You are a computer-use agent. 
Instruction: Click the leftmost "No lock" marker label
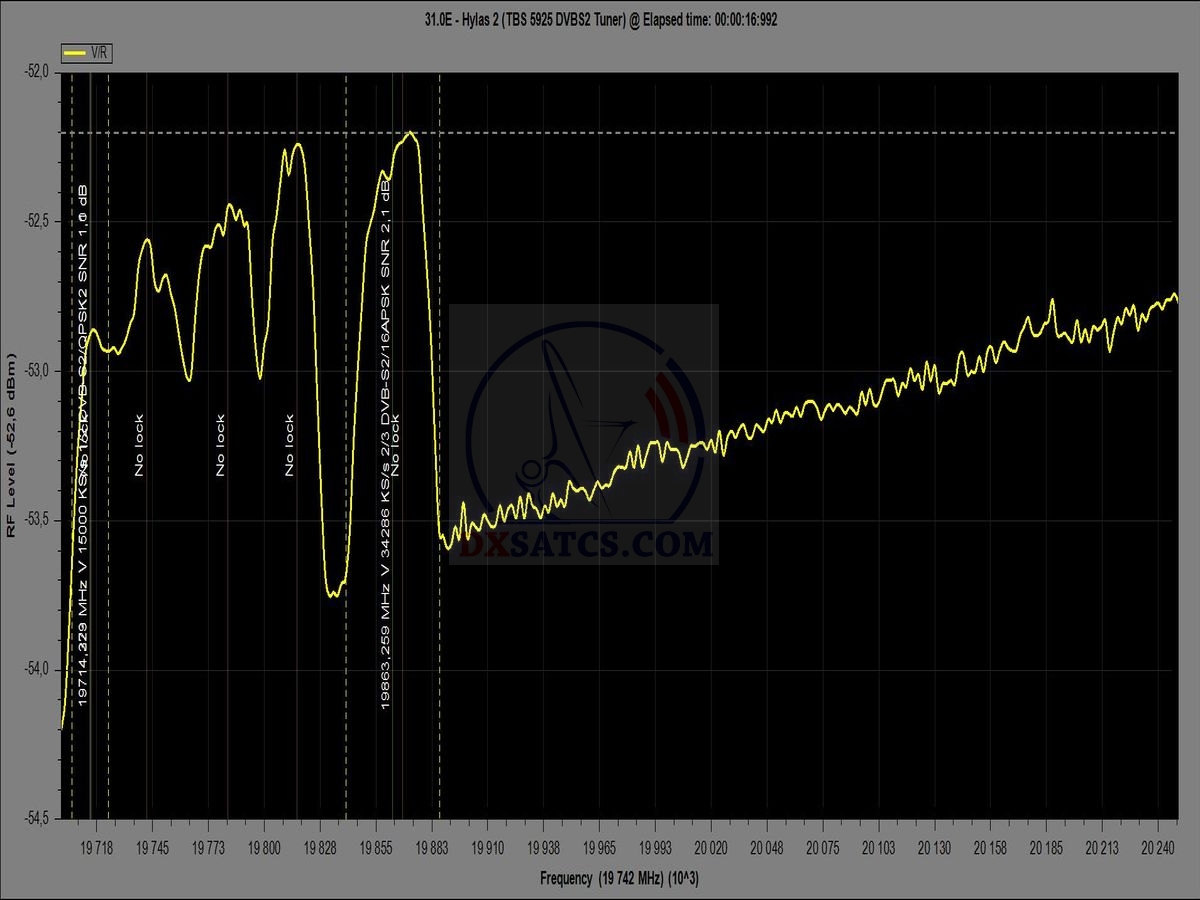click(x=139, y=445)
